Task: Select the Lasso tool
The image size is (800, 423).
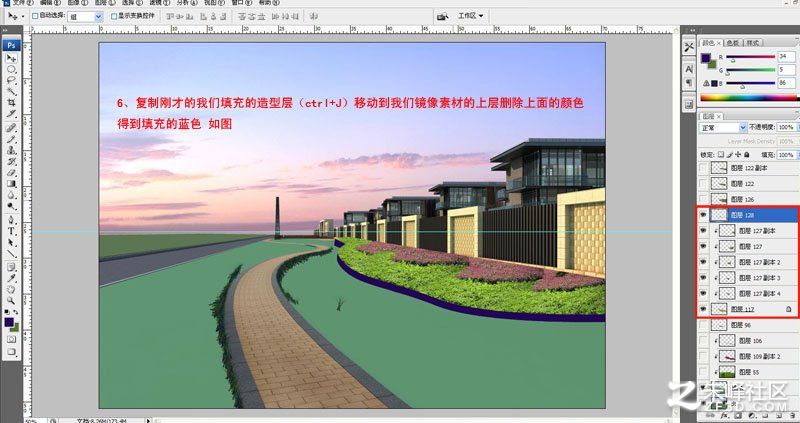Action: [11, 81]
